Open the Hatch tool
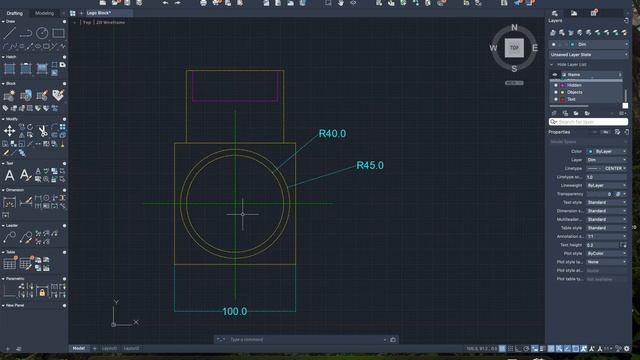The height and width of the screenshot is (360, 640). pos(9,69)
